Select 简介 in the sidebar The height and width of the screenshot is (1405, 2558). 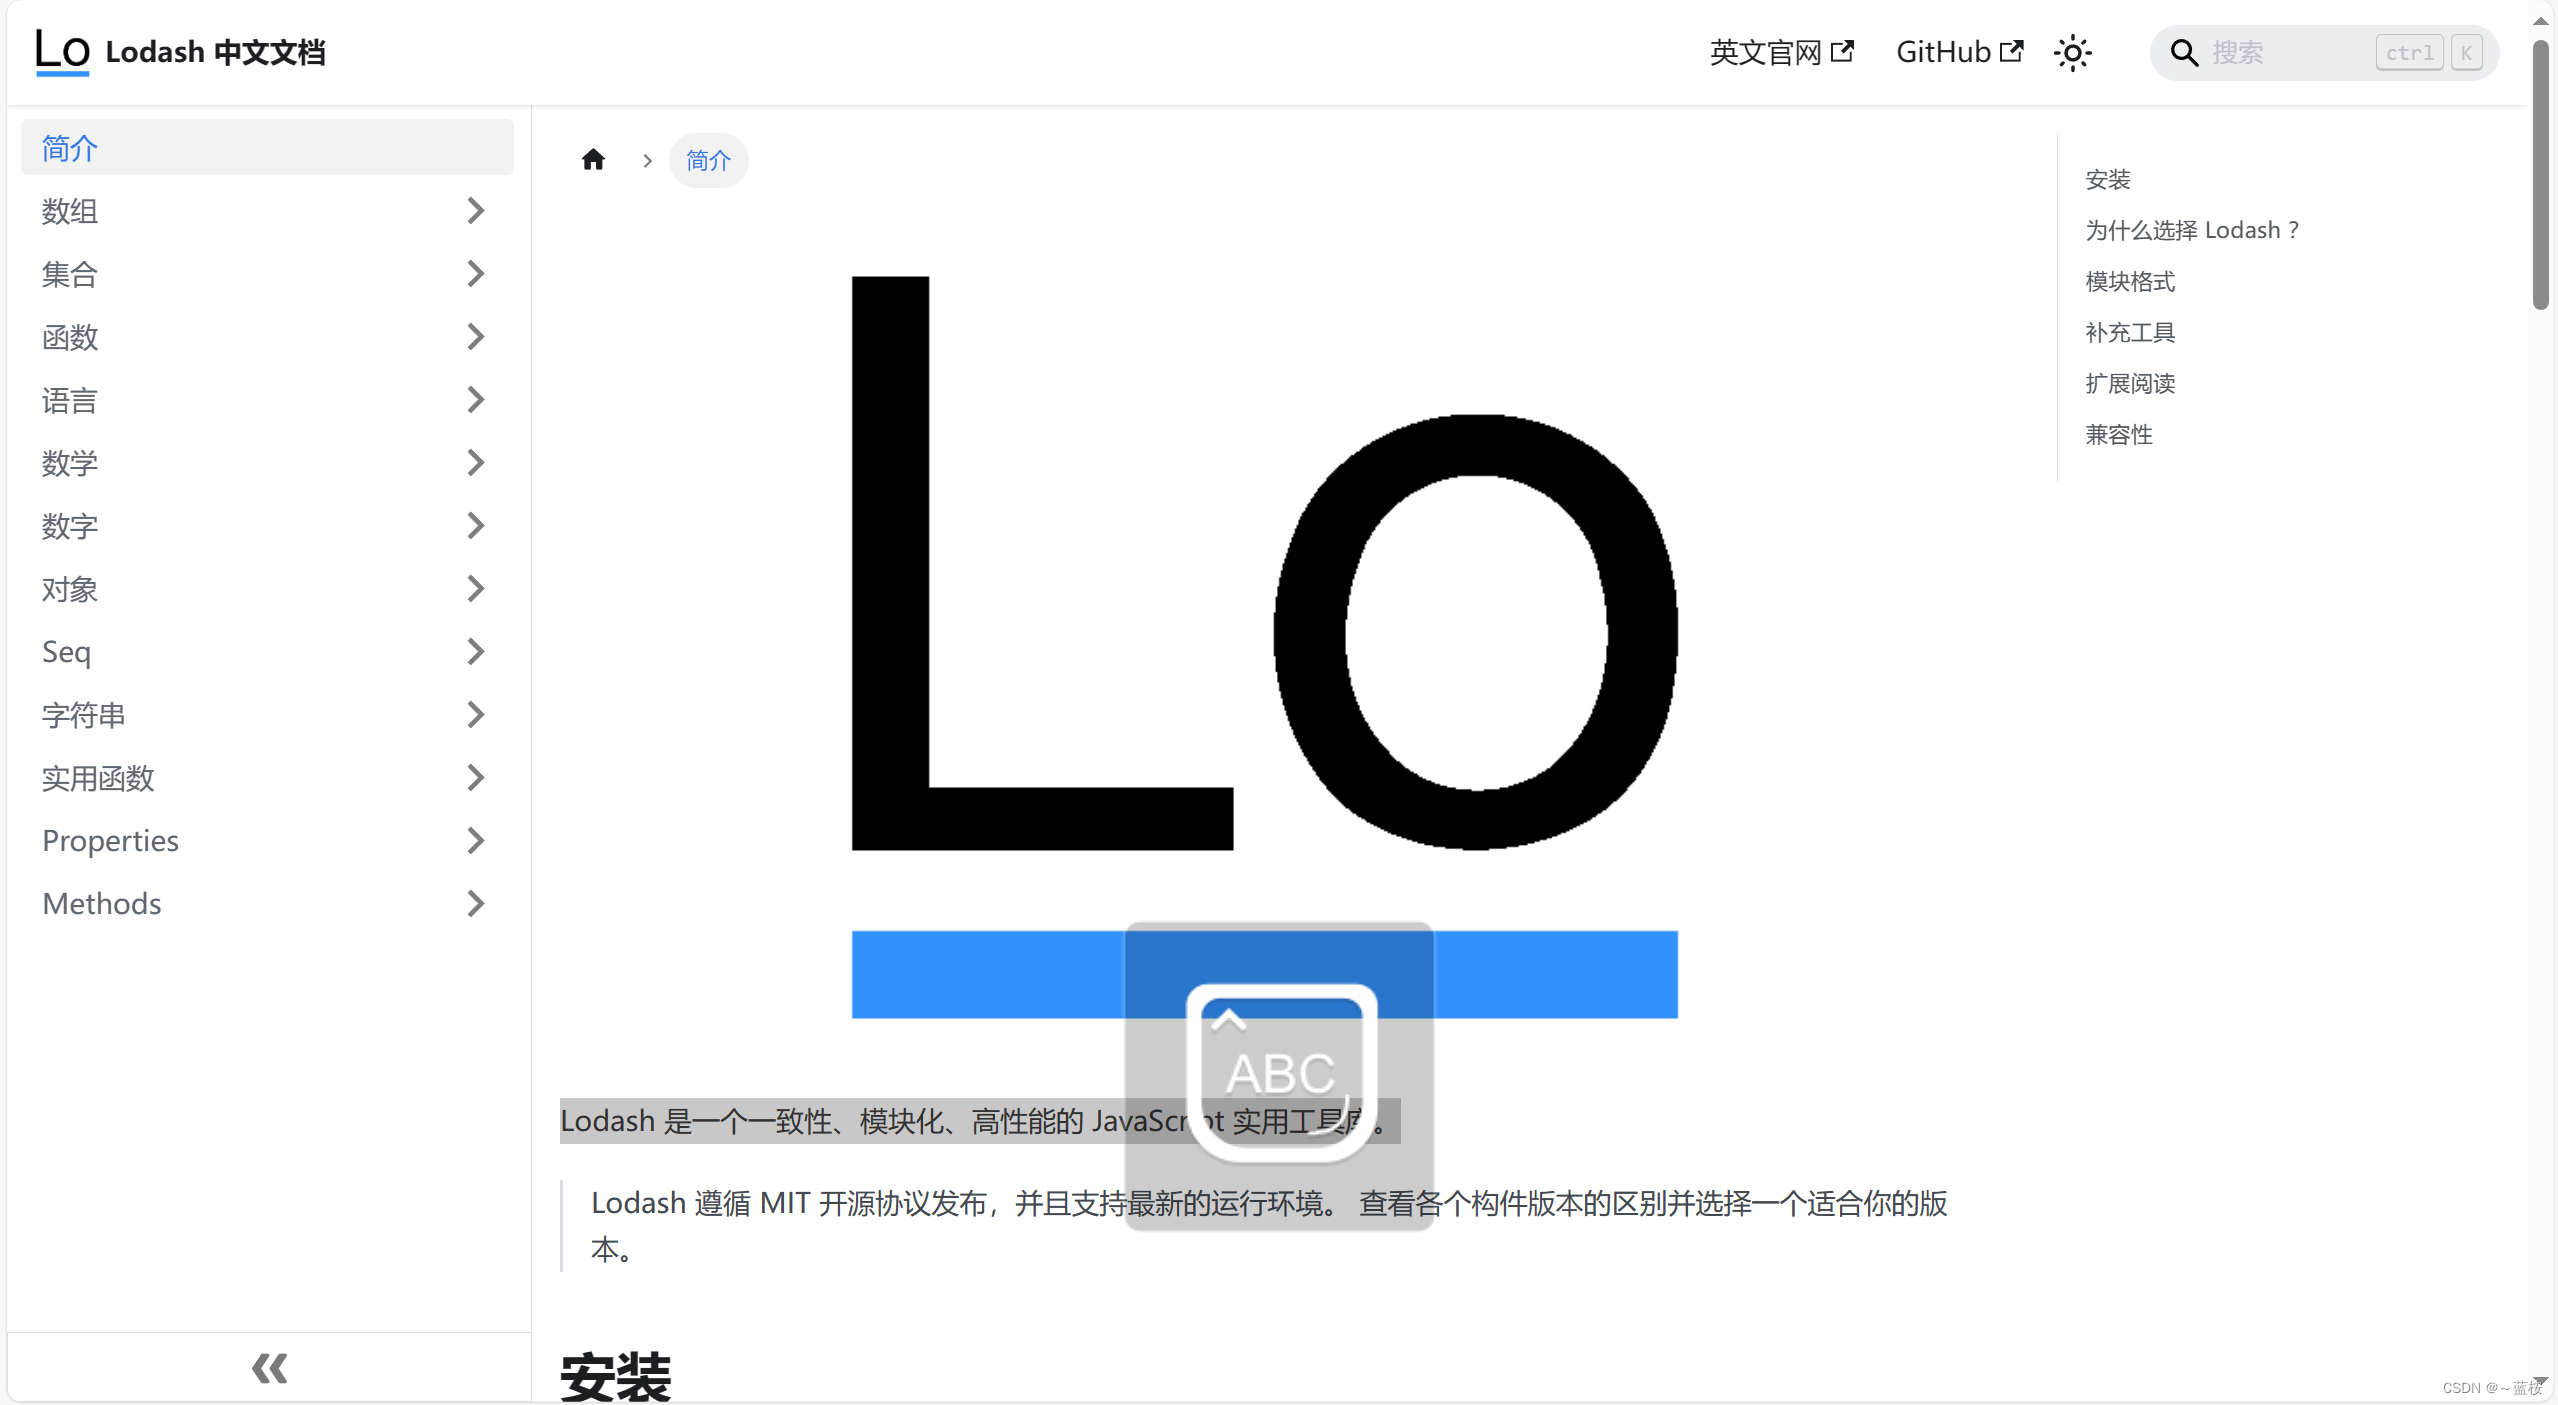(x=267, y=148)
